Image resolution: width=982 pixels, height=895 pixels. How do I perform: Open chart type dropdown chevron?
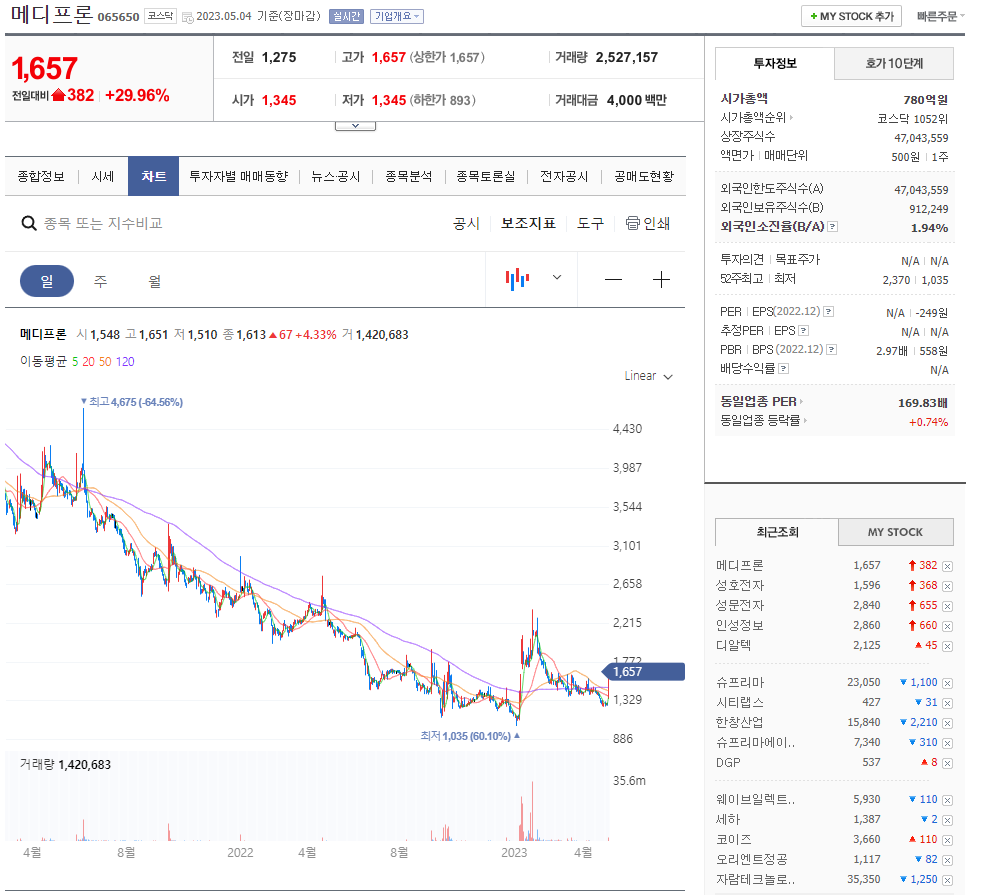tap(557, 277)
